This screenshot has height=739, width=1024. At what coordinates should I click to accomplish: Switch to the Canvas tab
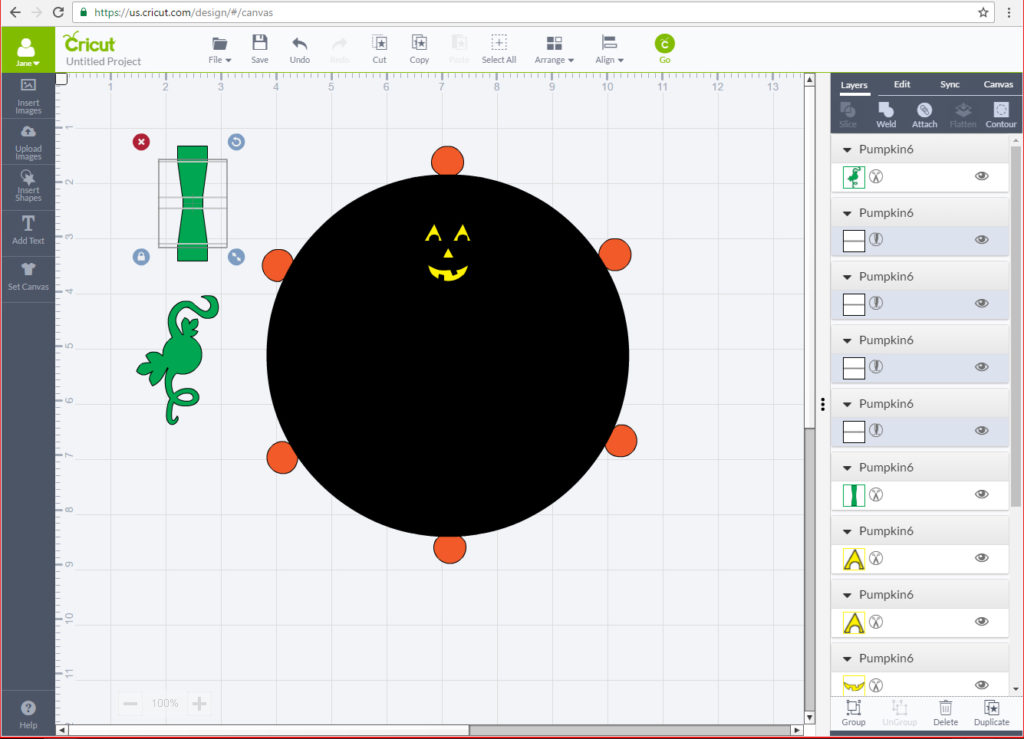pyautogui.click(x=998, y=85)
